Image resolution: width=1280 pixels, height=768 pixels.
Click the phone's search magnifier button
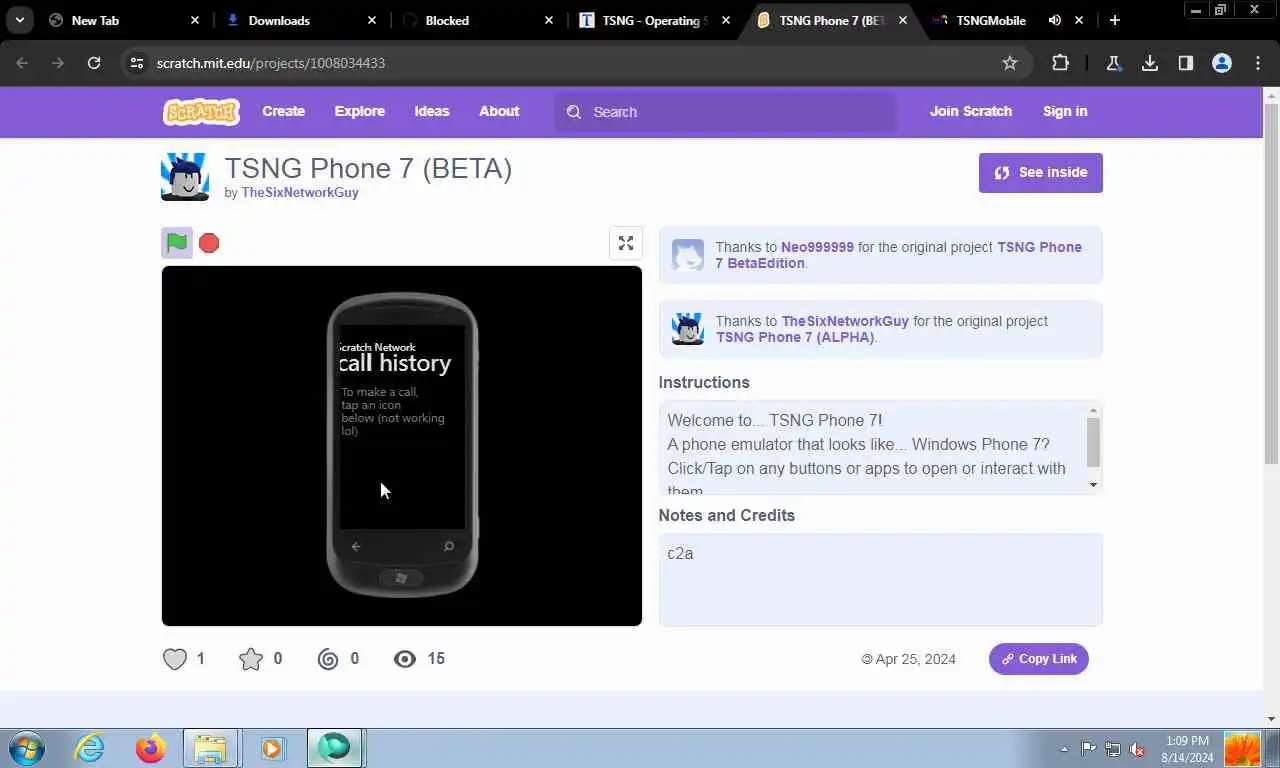pos(448,546)
